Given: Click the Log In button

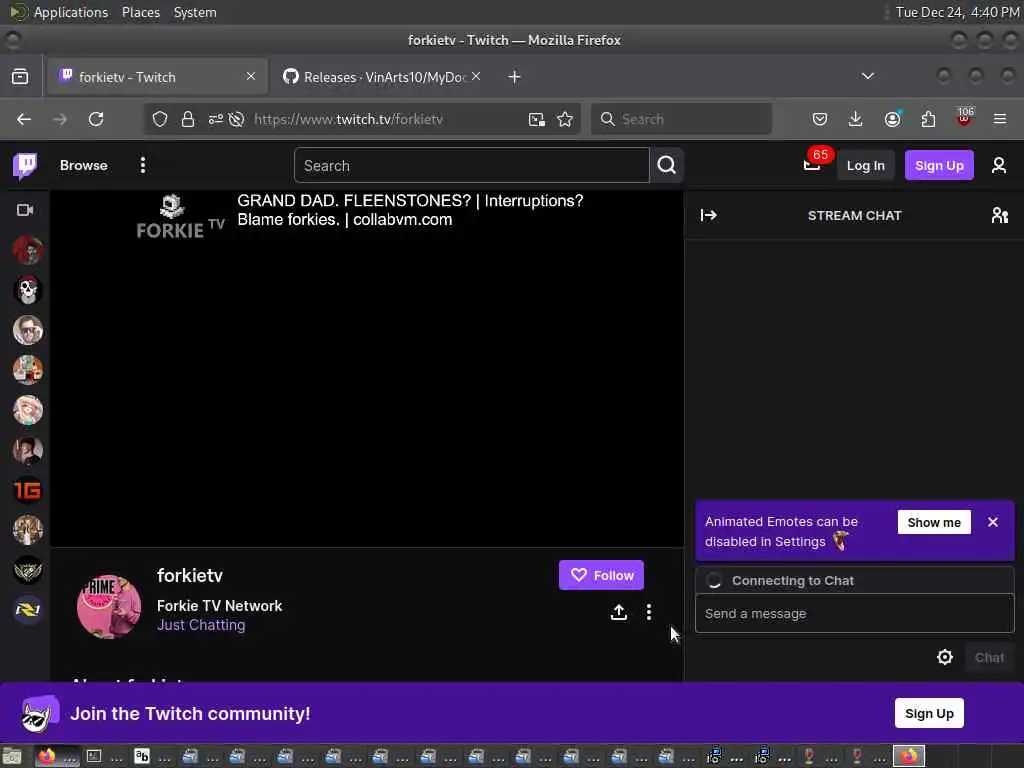Looking at the screenshot, I should [865, 165].
